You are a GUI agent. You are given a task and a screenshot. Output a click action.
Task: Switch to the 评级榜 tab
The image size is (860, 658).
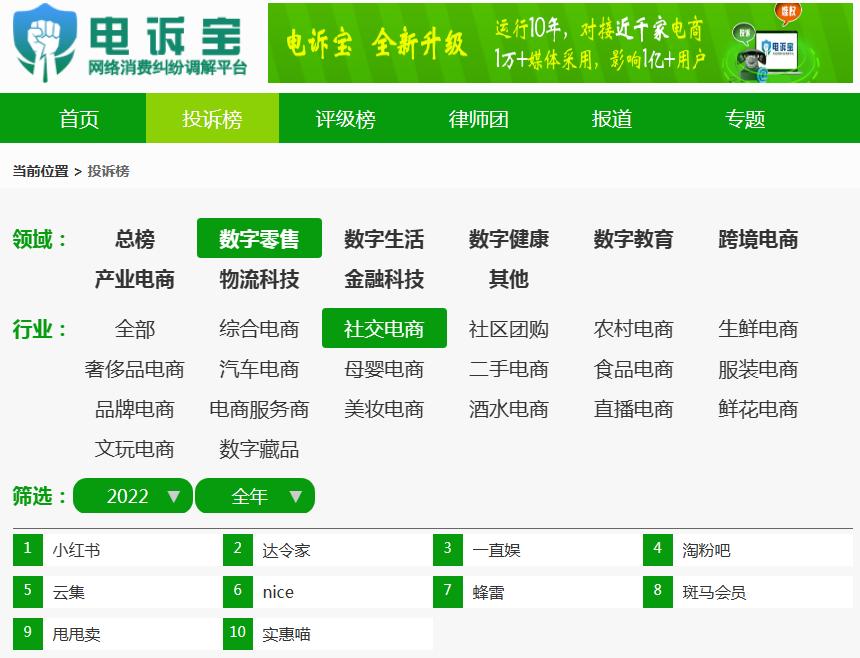click(345, 118)
